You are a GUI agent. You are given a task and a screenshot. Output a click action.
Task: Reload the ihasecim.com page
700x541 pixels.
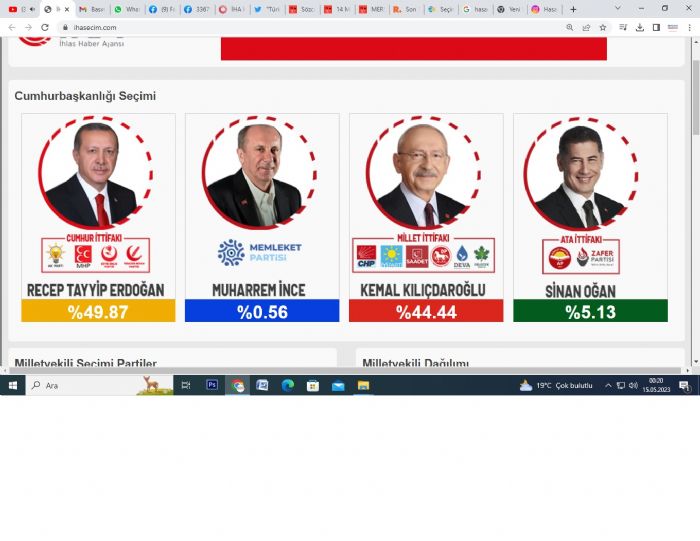coord(45,28)
